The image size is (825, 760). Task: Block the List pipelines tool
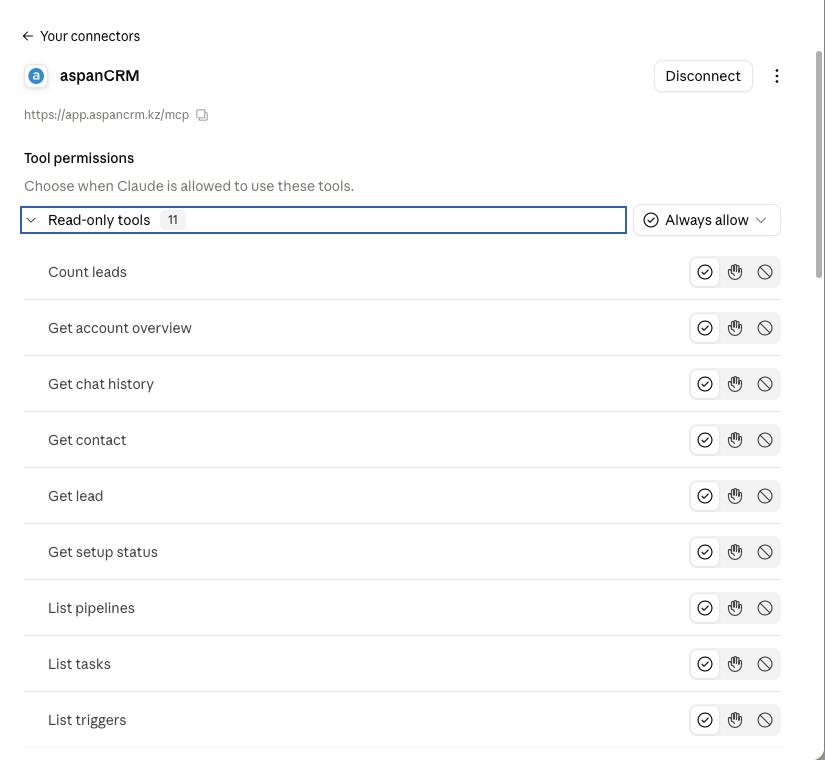tap(765, 608)
